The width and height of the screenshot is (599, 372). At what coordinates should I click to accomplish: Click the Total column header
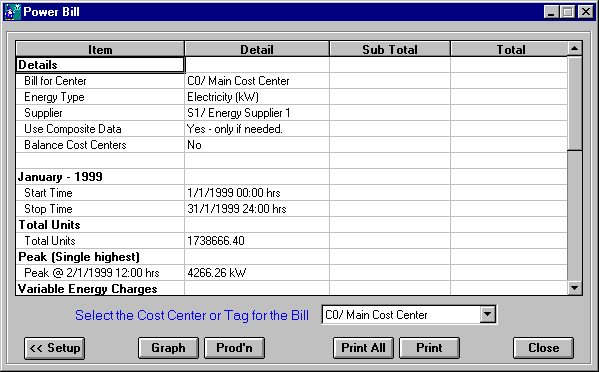click(510, 49)
